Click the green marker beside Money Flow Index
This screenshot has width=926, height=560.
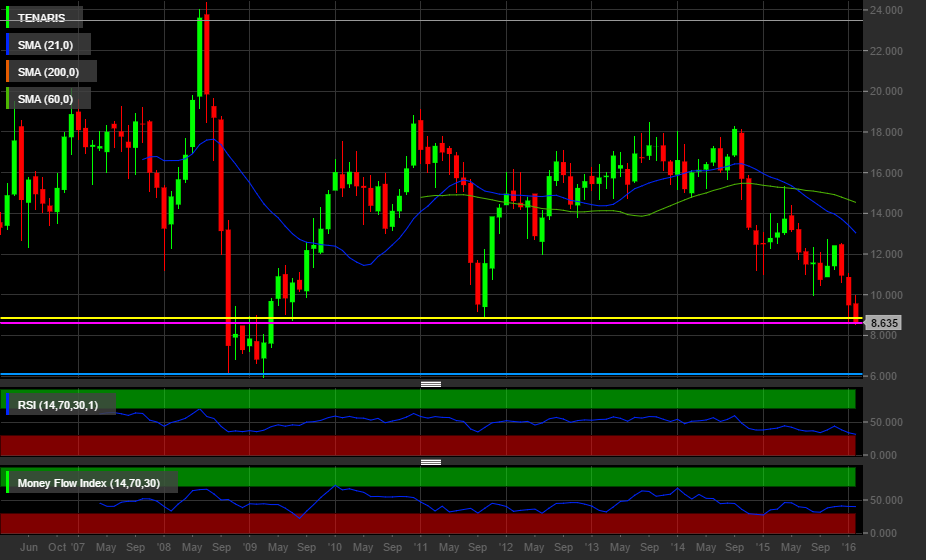(x=8, y=483)
